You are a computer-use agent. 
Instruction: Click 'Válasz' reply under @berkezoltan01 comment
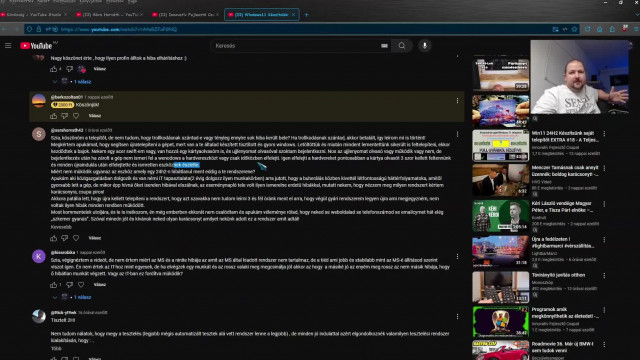95,116
